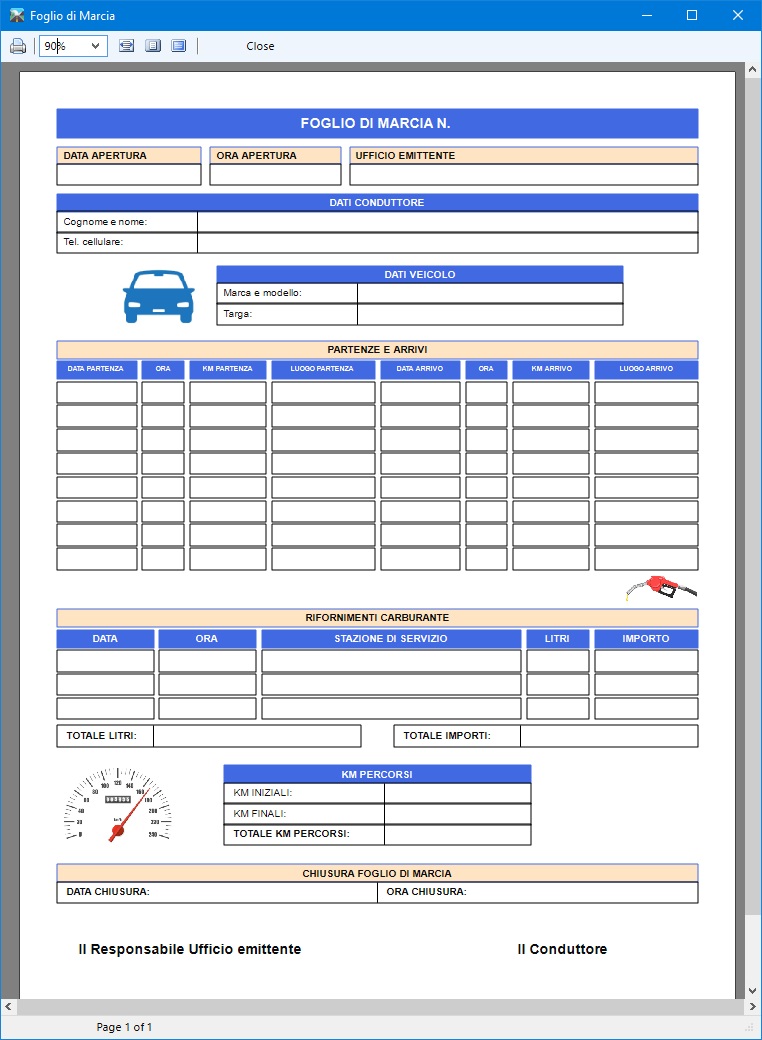Image resolution: width=762 pixels, height=1040 pixels.
Task: Maximize the Foglio di Marca window
Action: pos(692,15)
